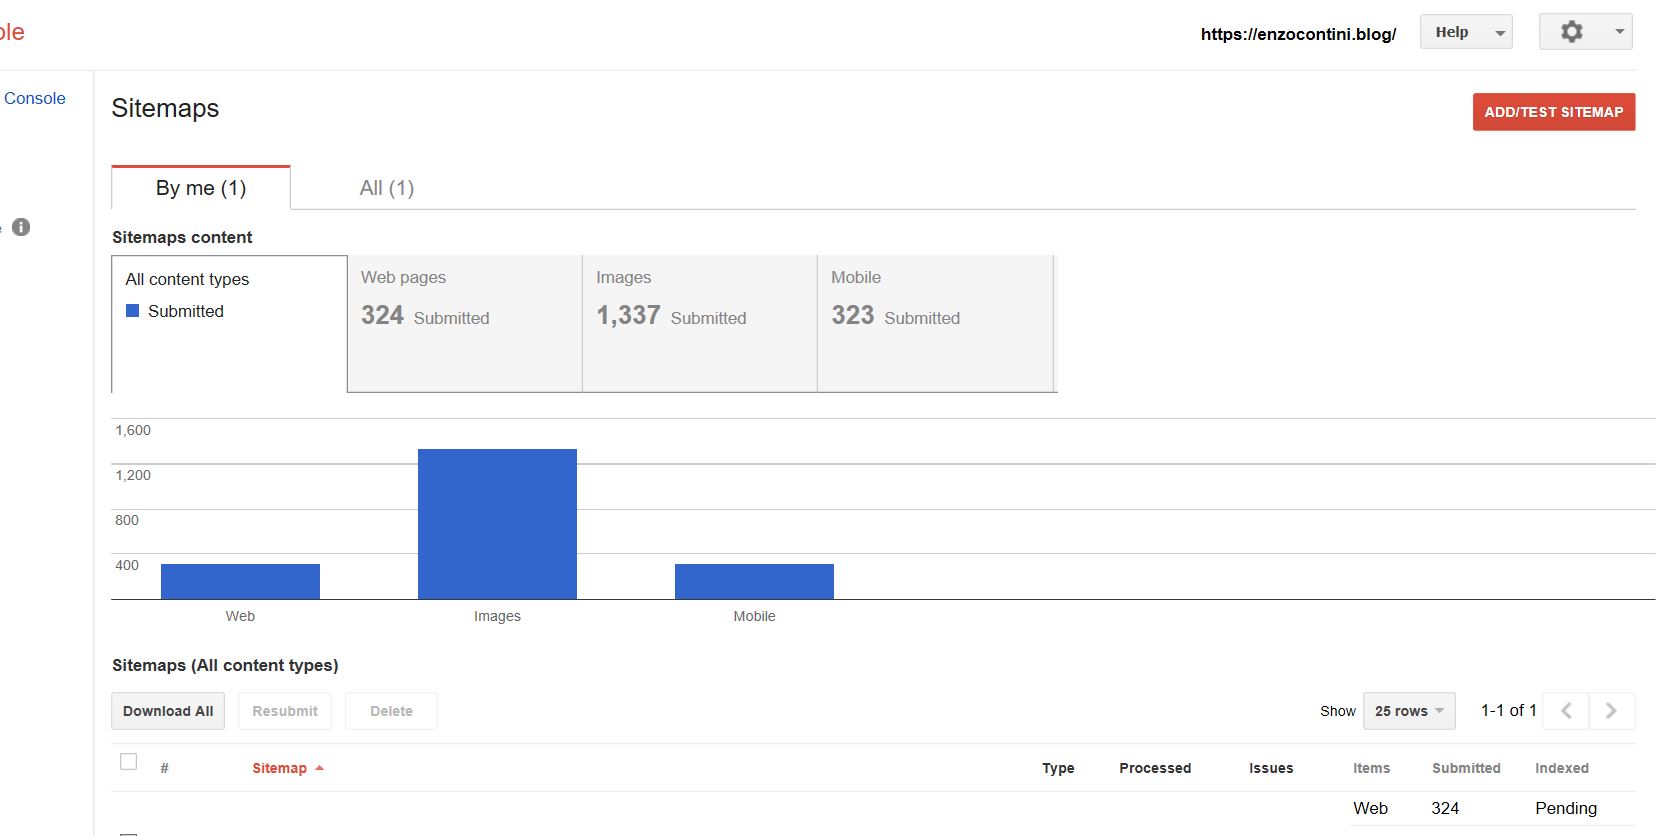Open the Console link in sidebar
1676x836 pixels.
pyautogui.click(x=35, y=98)
